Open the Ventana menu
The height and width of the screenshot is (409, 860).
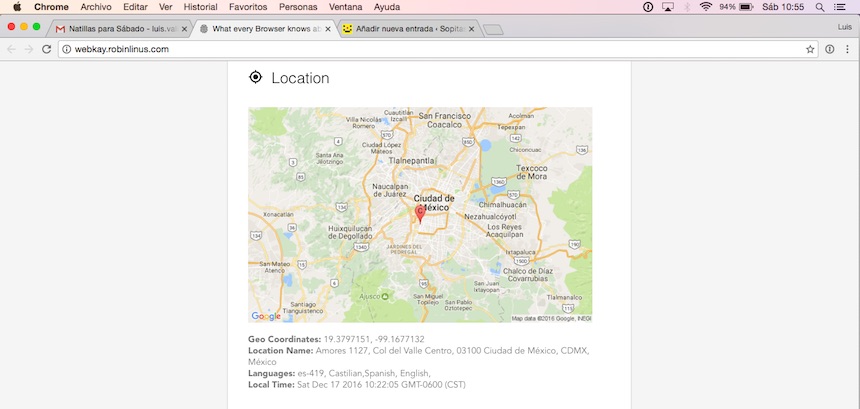[345, 6]
